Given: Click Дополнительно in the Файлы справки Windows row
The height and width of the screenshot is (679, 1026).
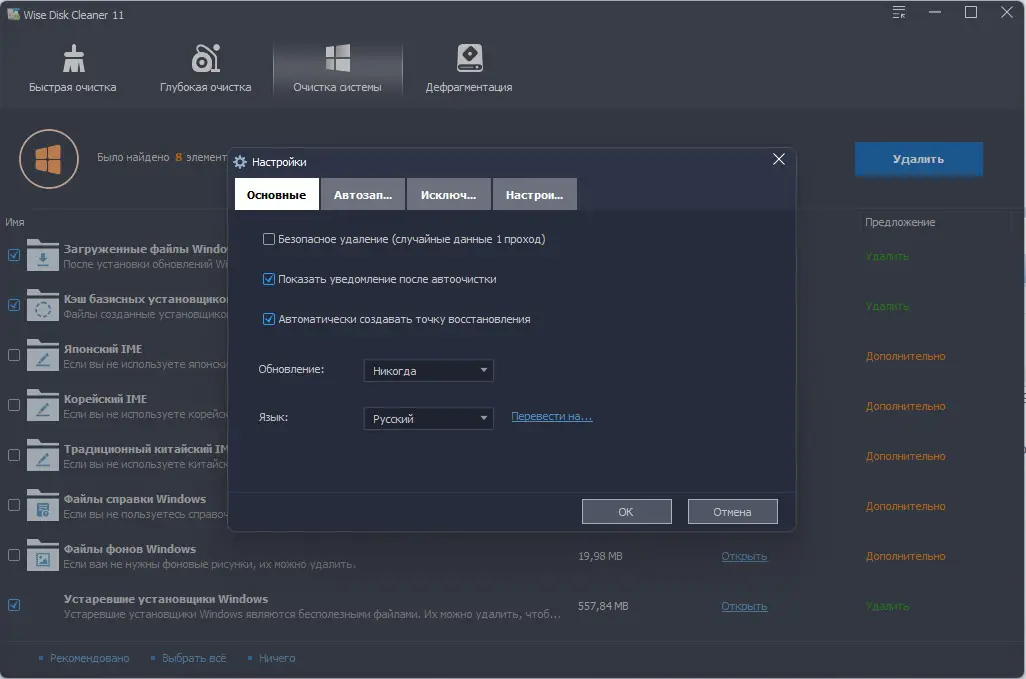Looking at the screenshot, I should 906,506.
